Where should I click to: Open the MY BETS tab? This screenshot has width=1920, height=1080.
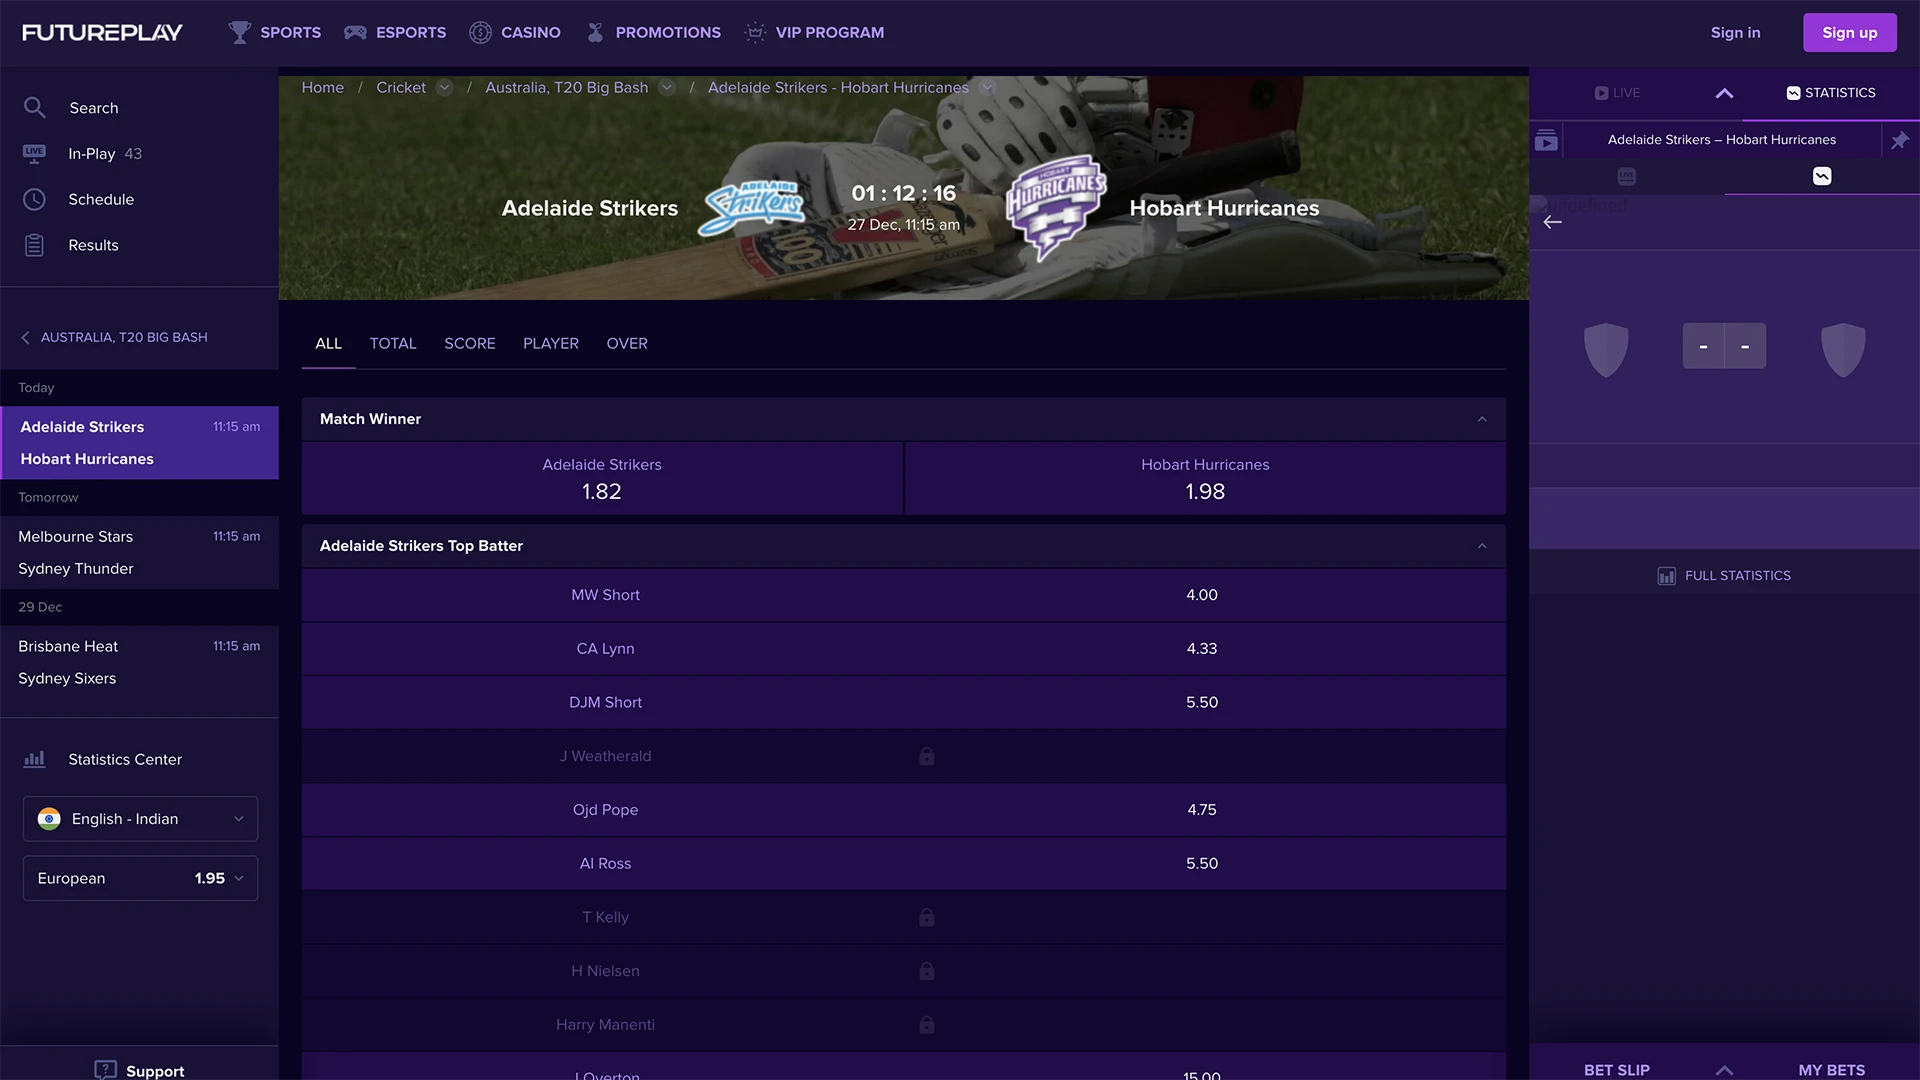[x=1832, y=1070]
